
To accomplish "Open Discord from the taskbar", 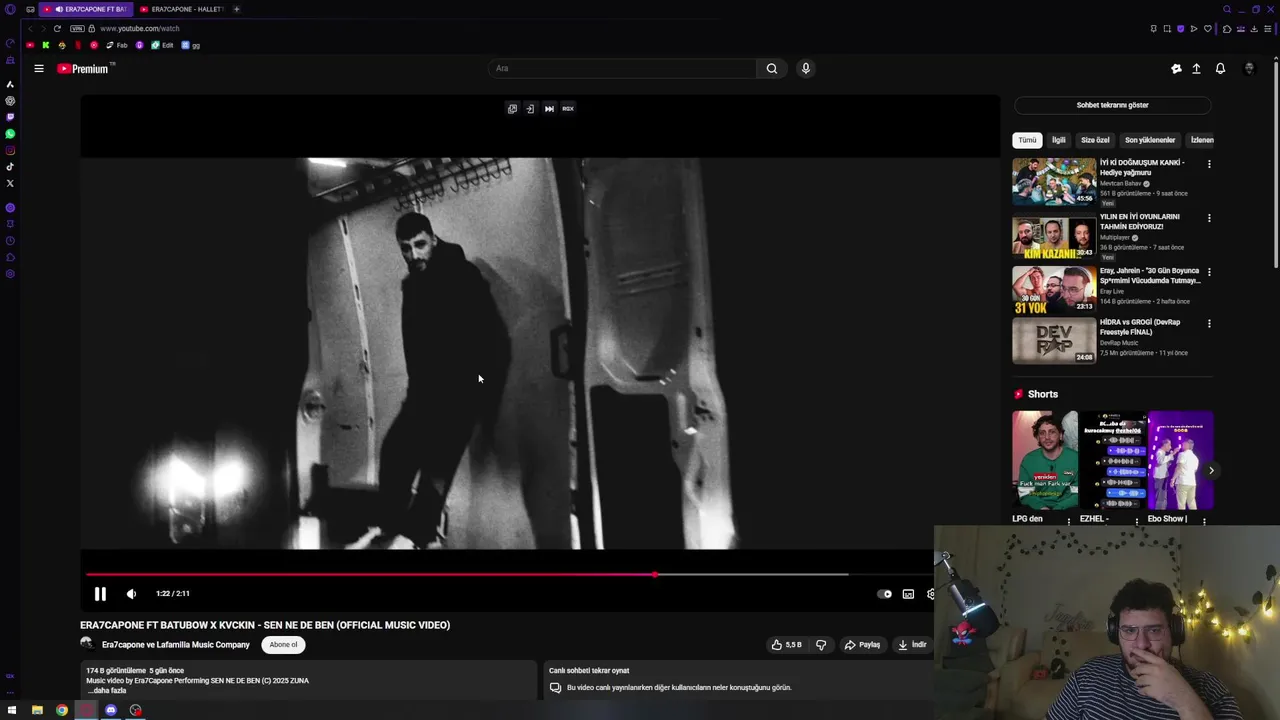I will (x=111, y=710).
